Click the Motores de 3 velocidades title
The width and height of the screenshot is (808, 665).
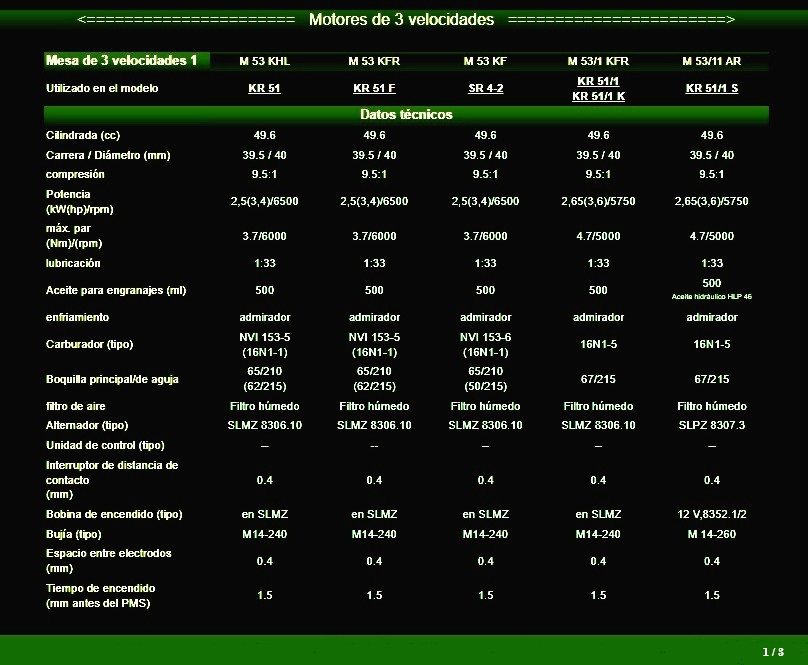[401, 20]
